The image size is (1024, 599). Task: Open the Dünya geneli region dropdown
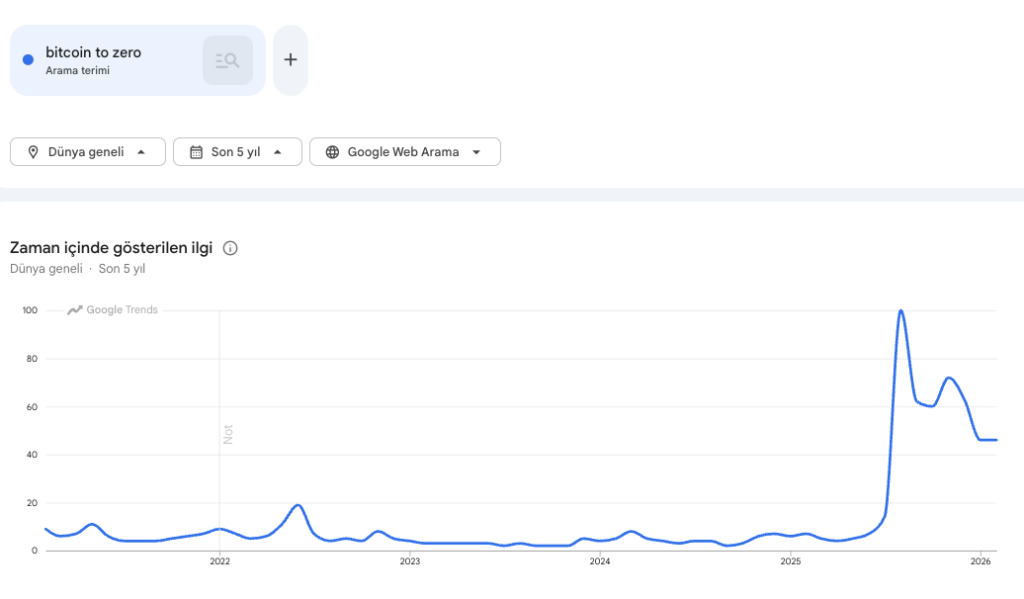click(x=88, y=152)
